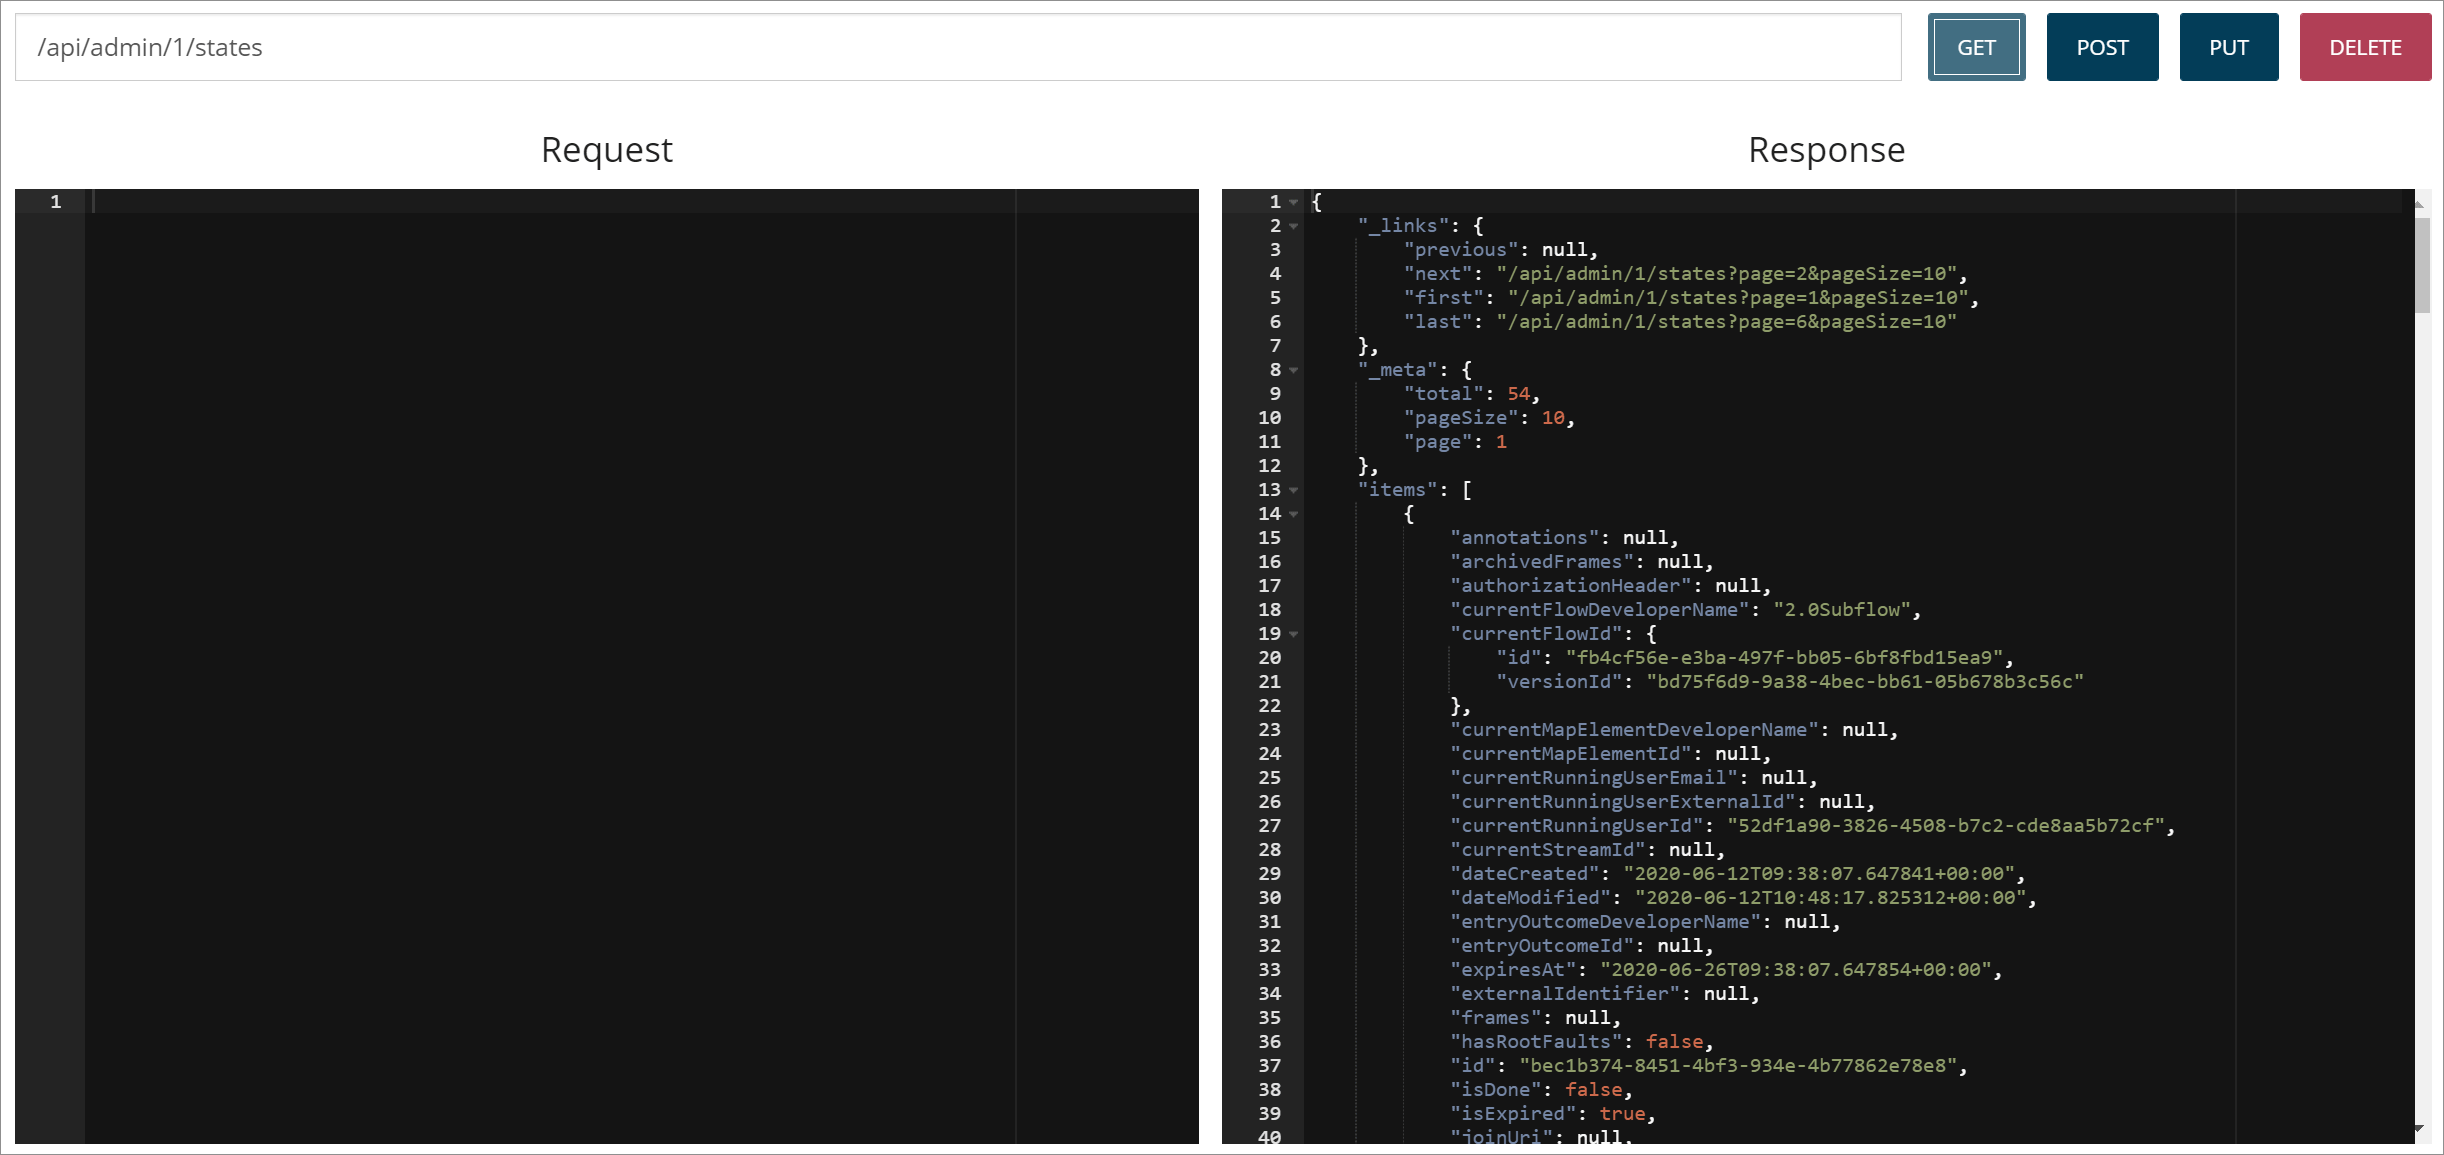Send the DELETE request
The image size is (2444, 1155).
click(2365, 46)
